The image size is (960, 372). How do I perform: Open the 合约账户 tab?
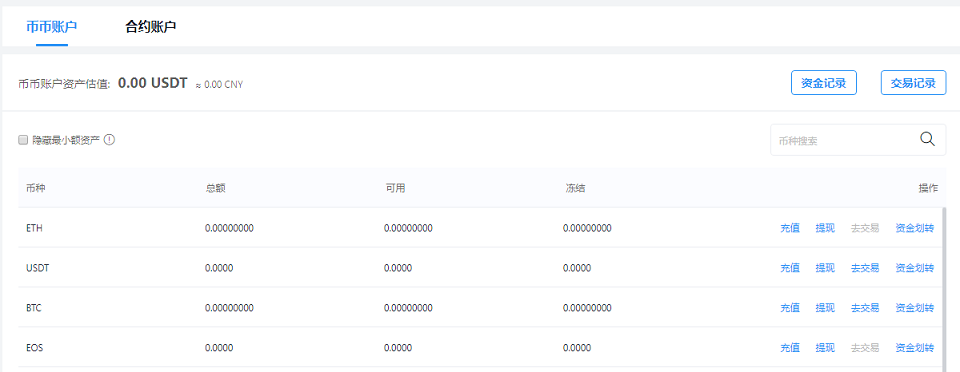(151, 27)
